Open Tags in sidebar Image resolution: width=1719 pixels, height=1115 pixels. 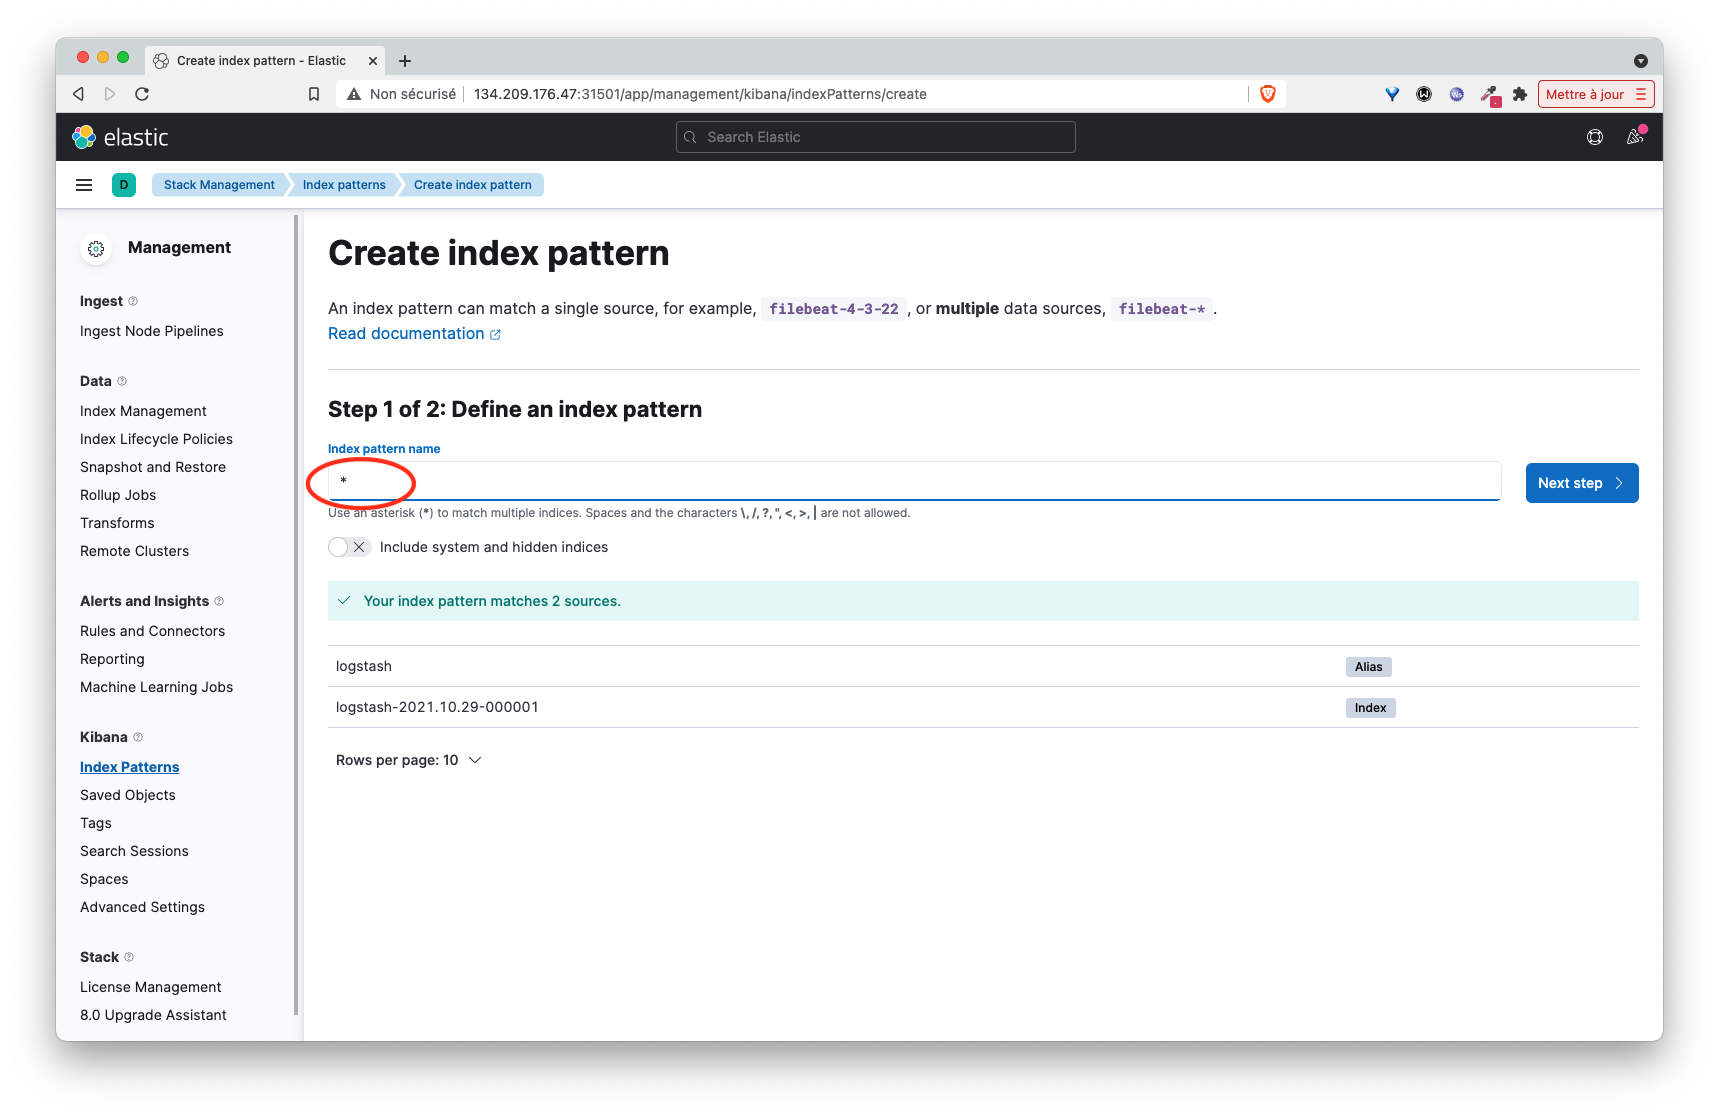[96, 823]
